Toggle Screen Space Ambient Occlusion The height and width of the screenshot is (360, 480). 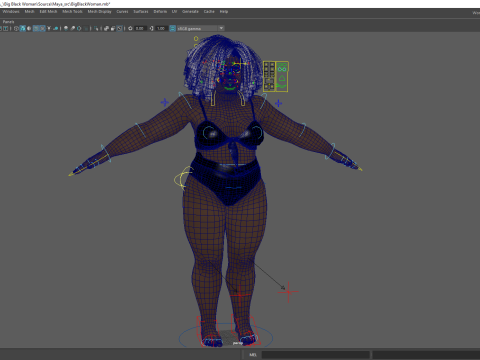click(66, 28)
